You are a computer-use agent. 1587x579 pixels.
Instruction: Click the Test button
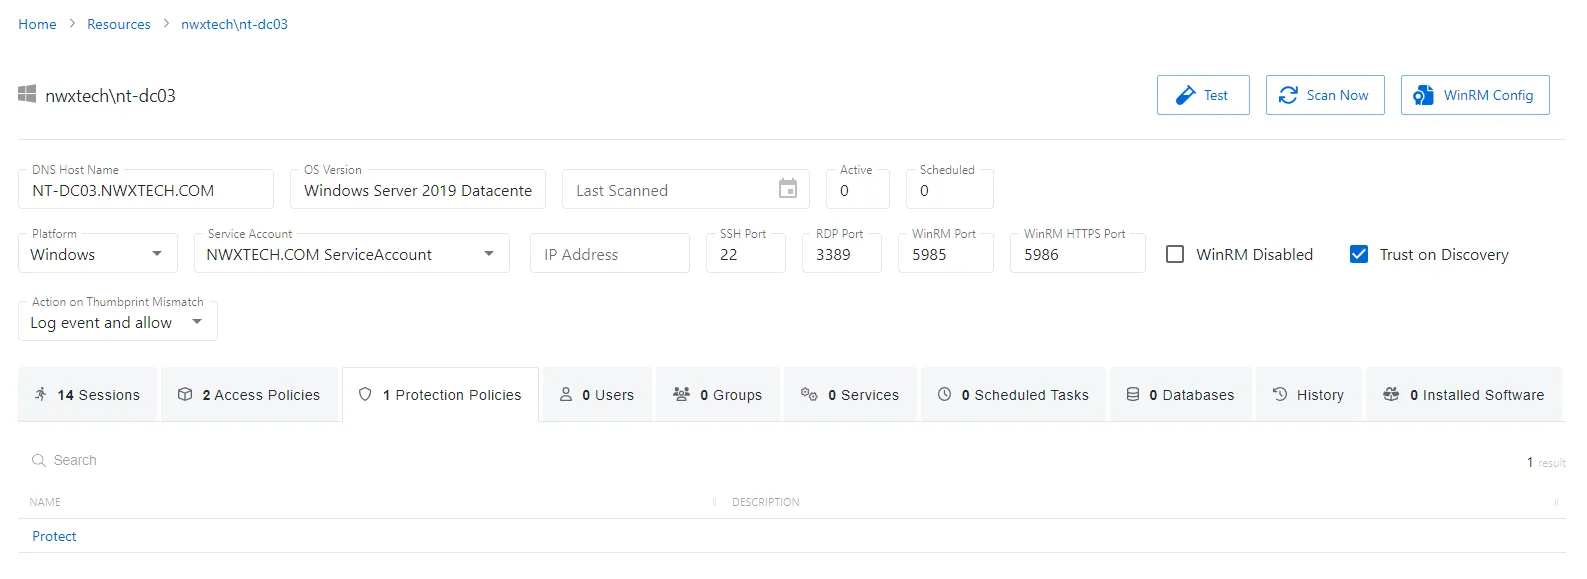tap(1203, 95)
